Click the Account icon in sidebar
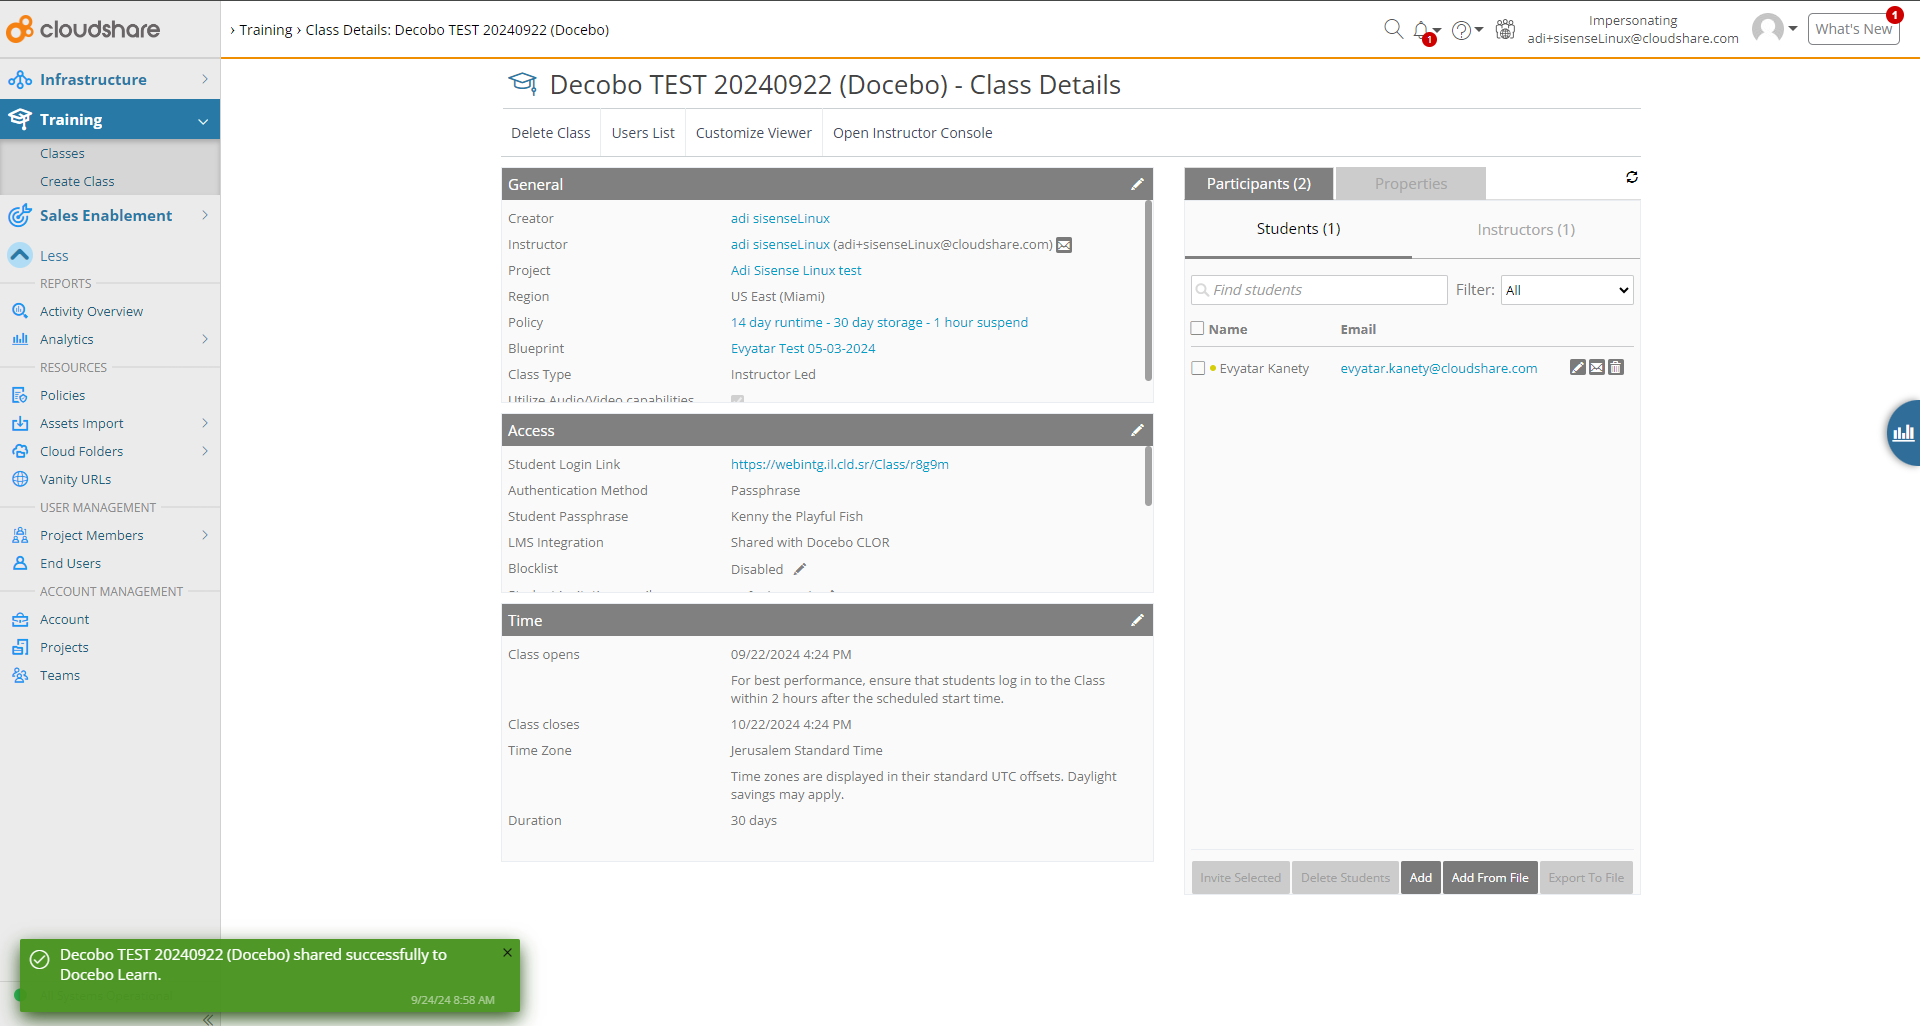The height and width of the screenshot is (1026, 1920). click(x=20, y=619)
